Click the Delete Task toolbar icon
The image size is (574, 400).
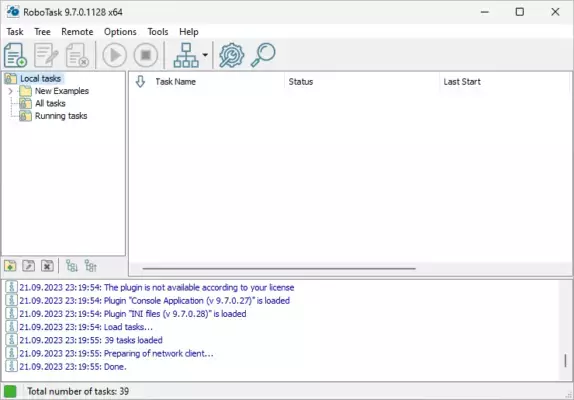77,55
